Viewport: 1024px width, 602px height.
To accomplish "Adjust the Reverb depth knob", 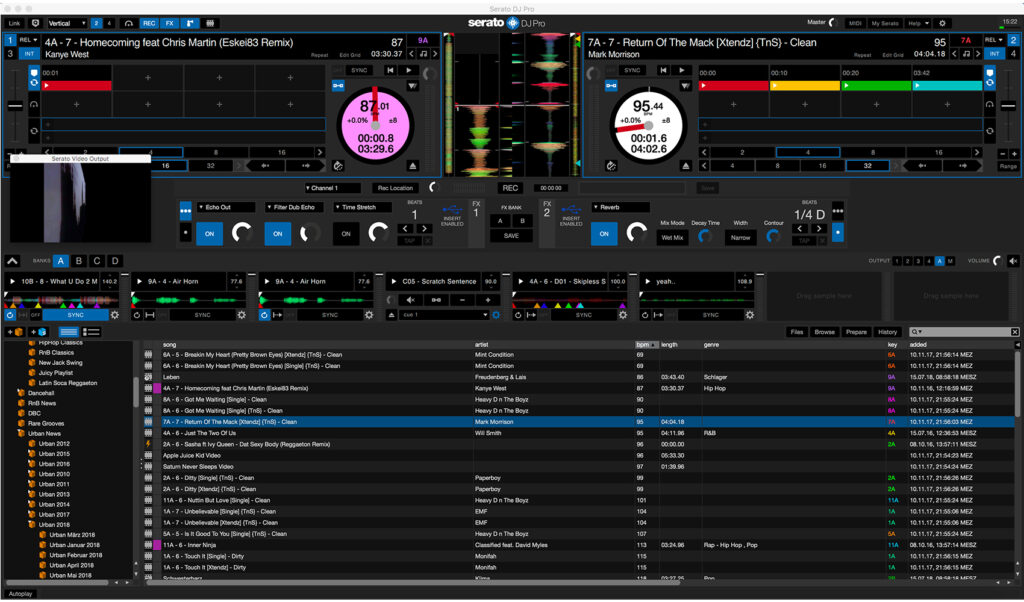I will point(636,232).
